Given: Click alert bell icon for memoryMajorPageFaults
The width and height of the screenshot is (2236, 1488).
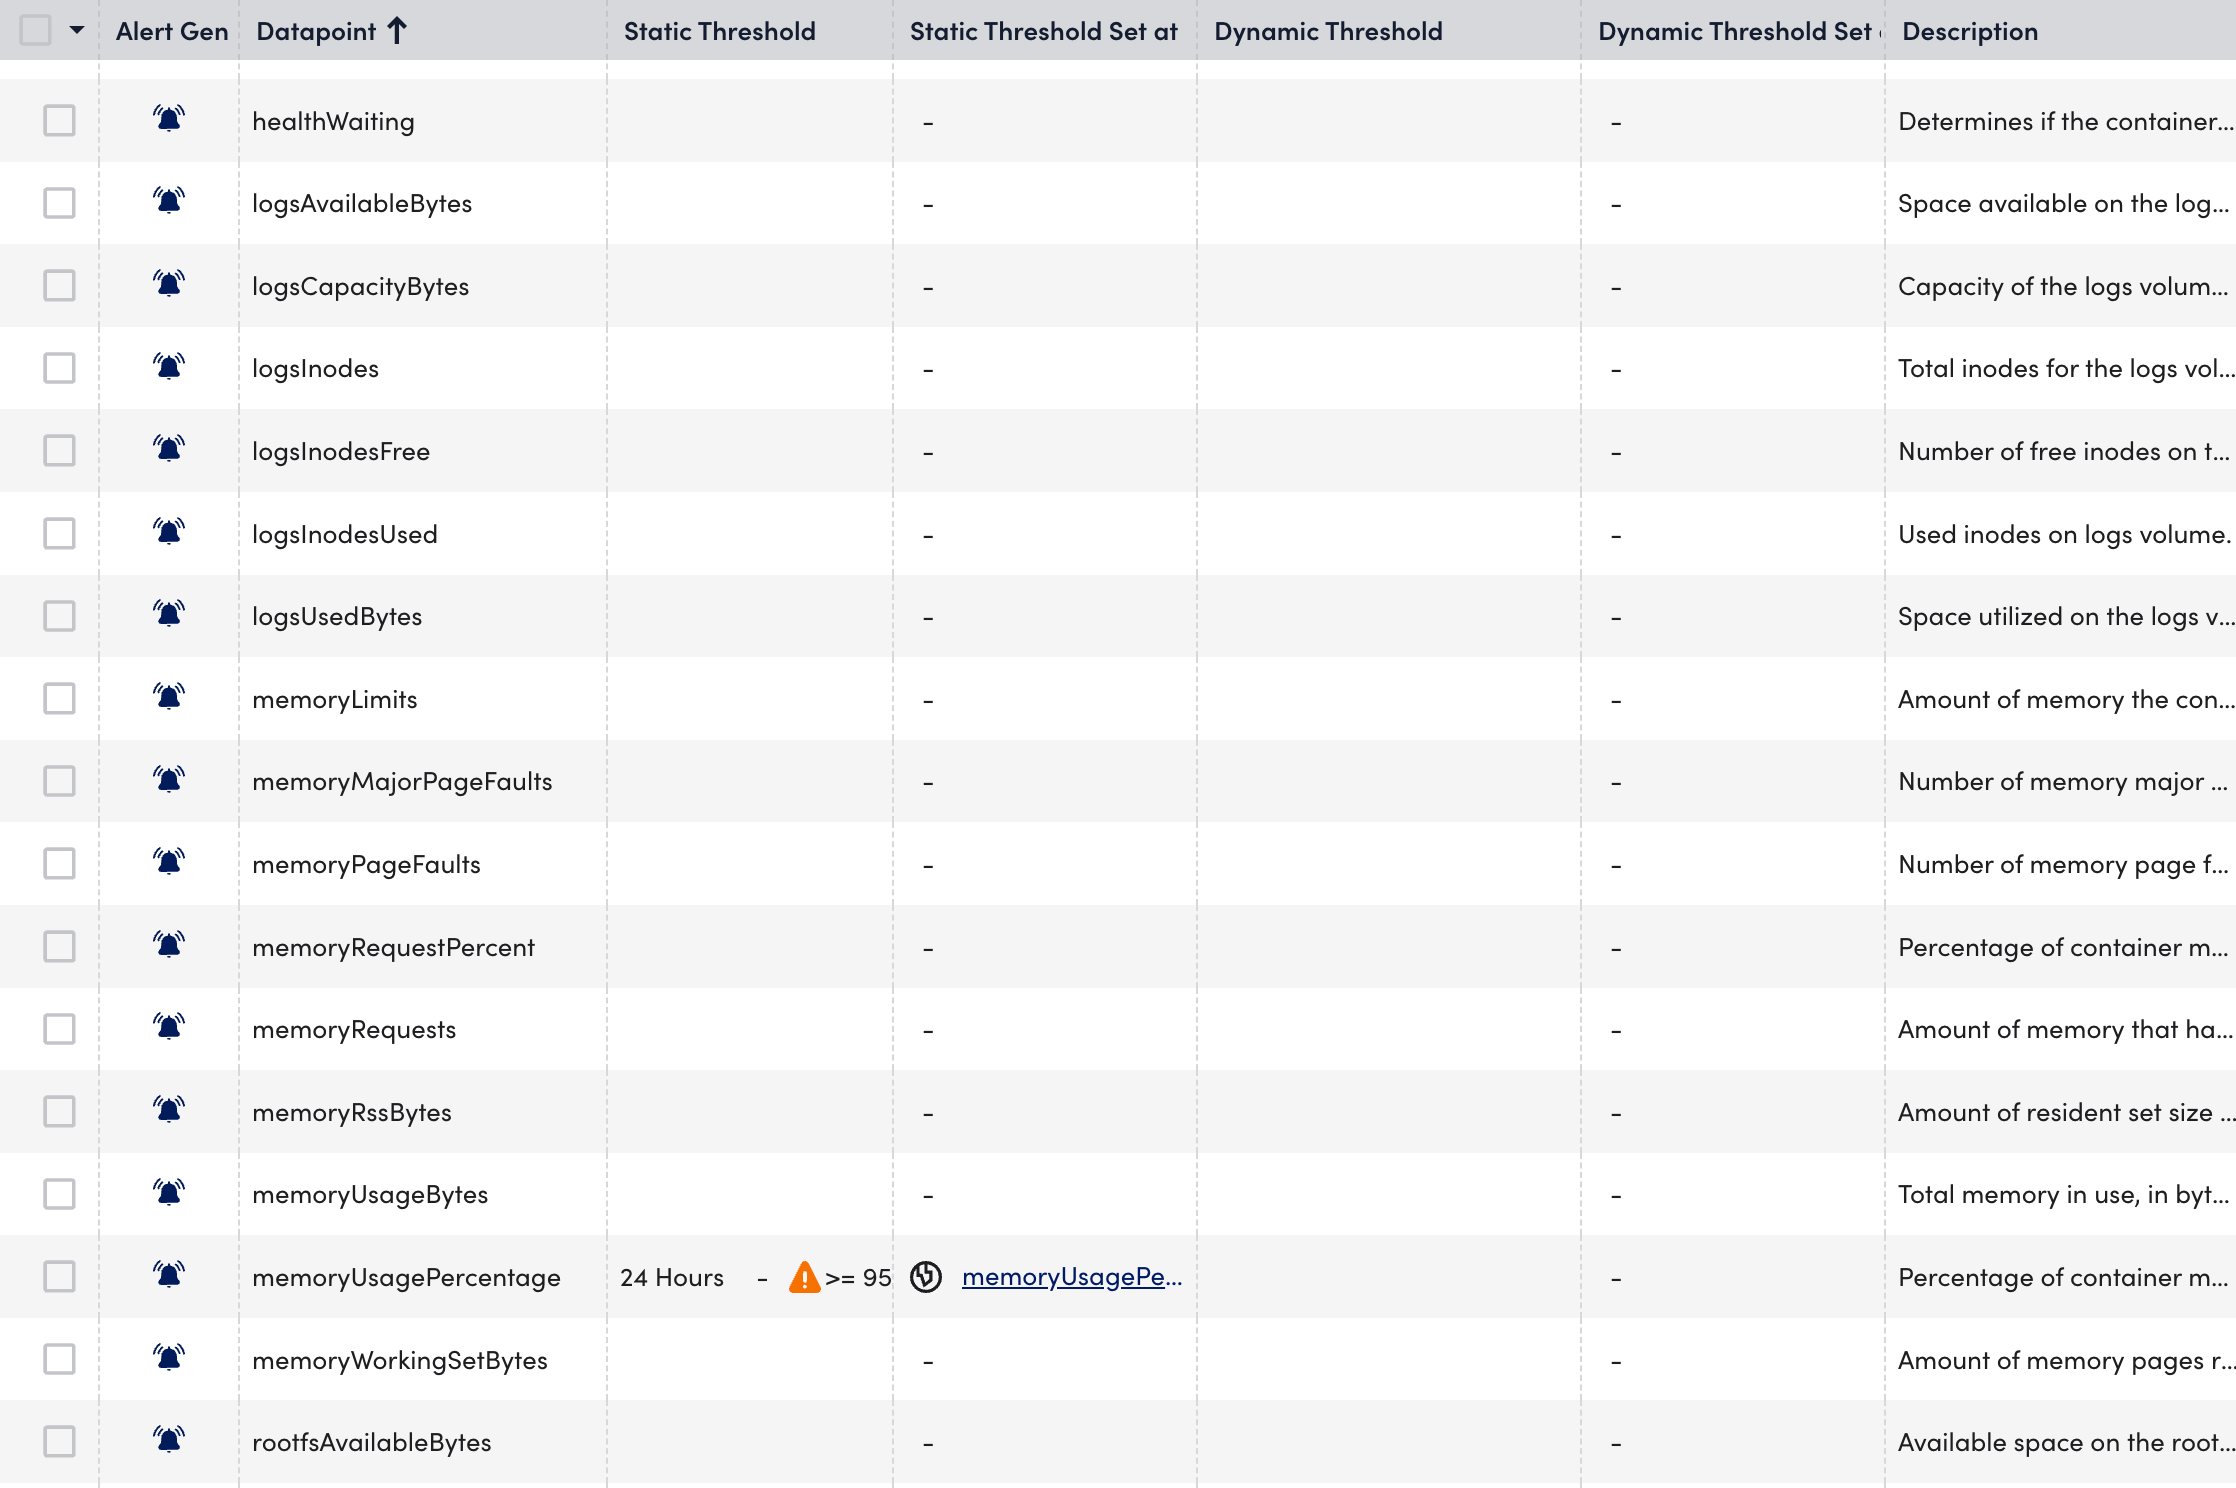Looking at the screenshot, I should point(169,779).
